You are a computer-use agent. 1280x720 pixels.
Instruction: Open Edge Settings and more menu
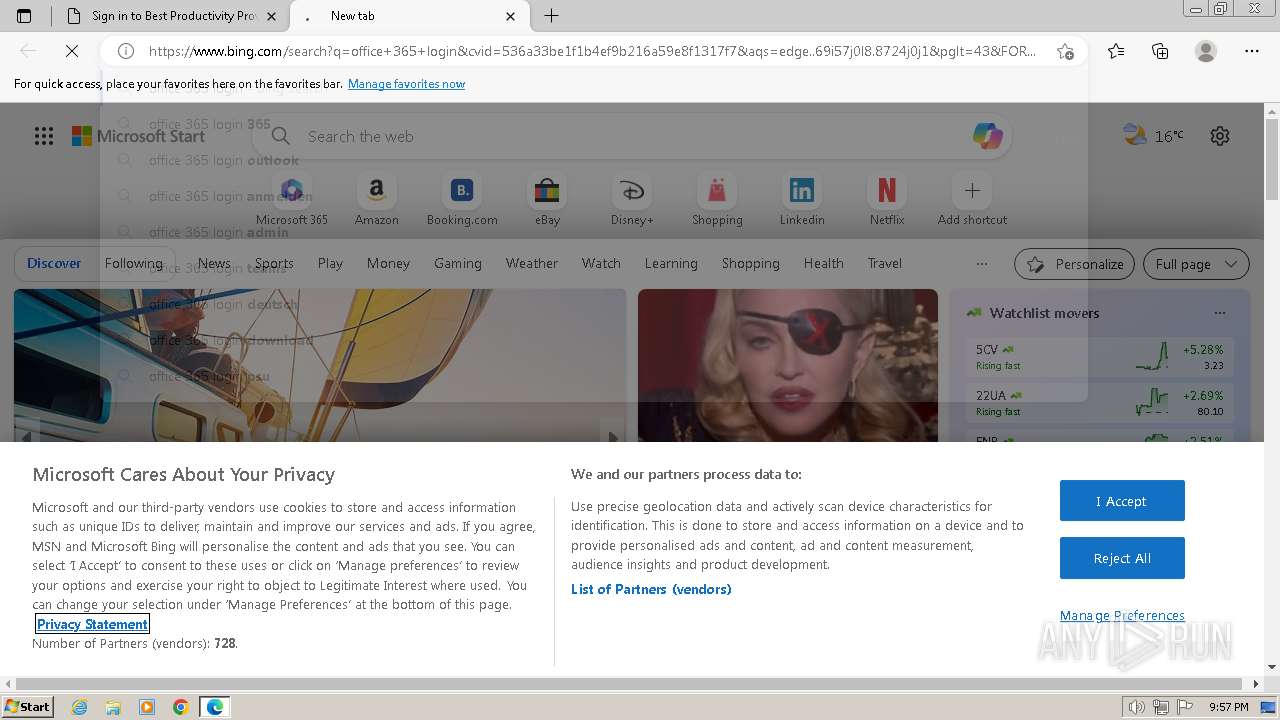point(1252,51)
